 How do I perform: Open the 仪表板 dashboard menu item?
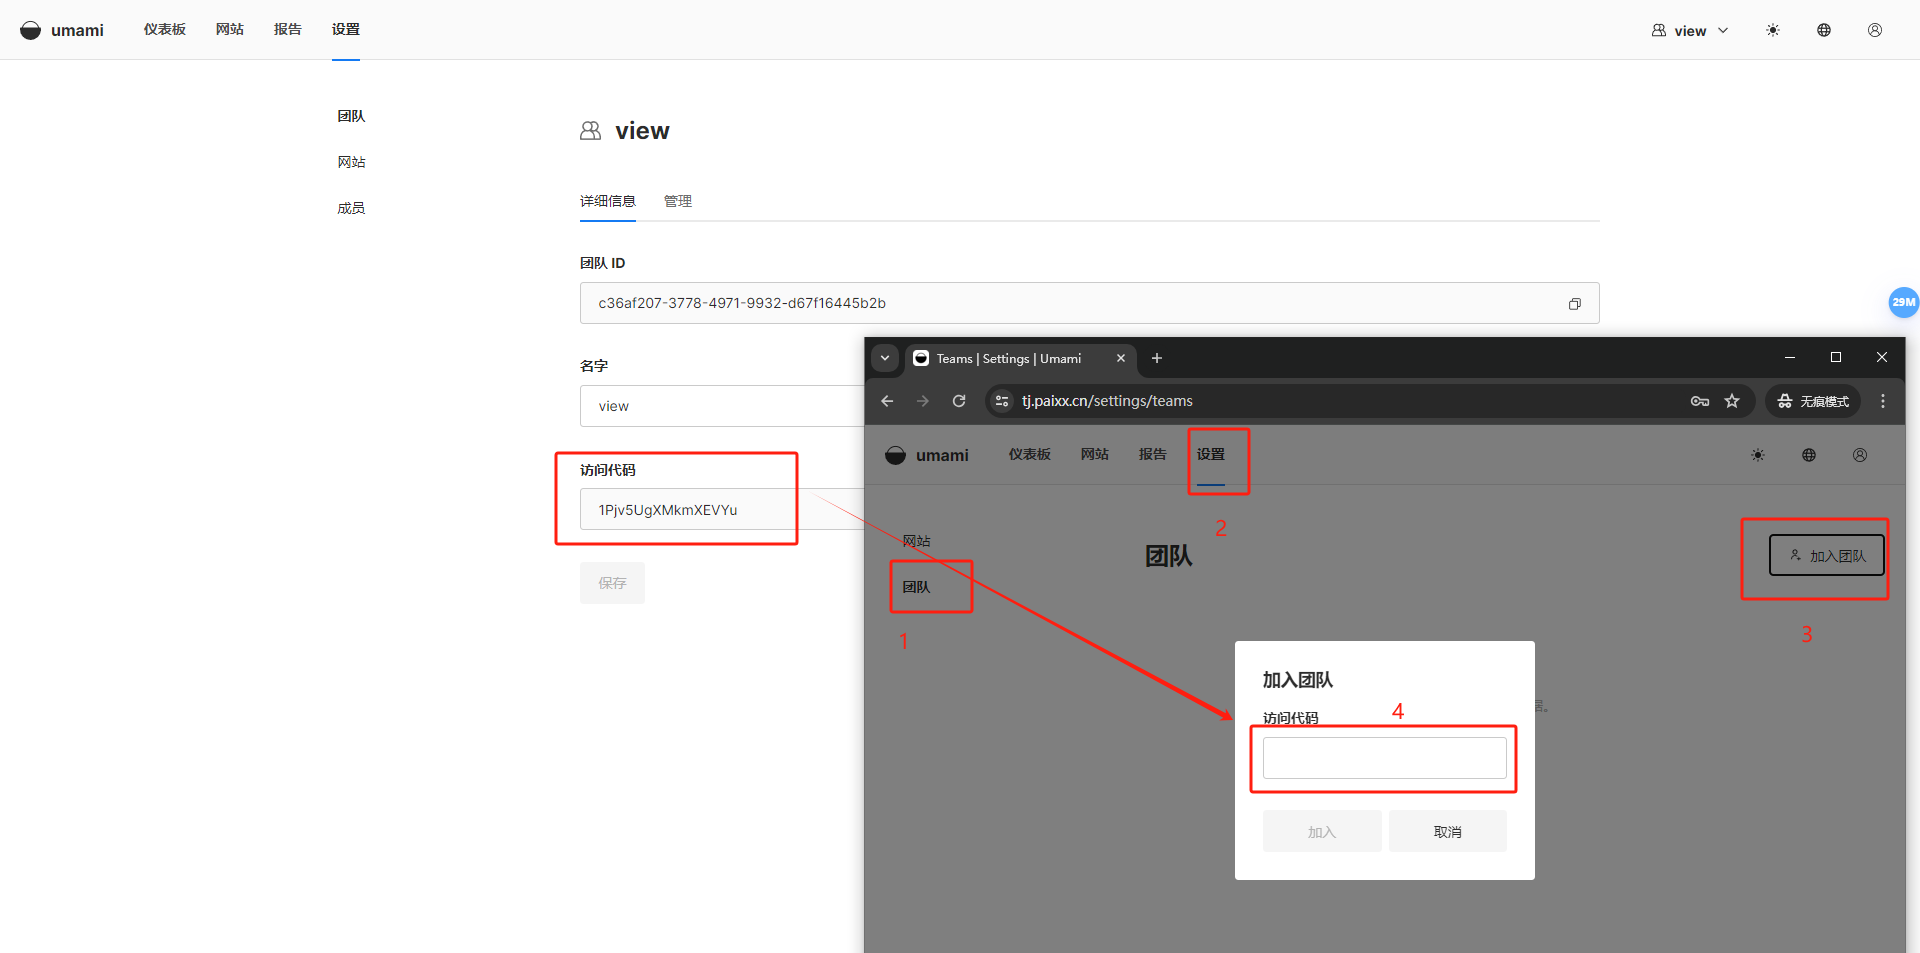tap(164, 30)
